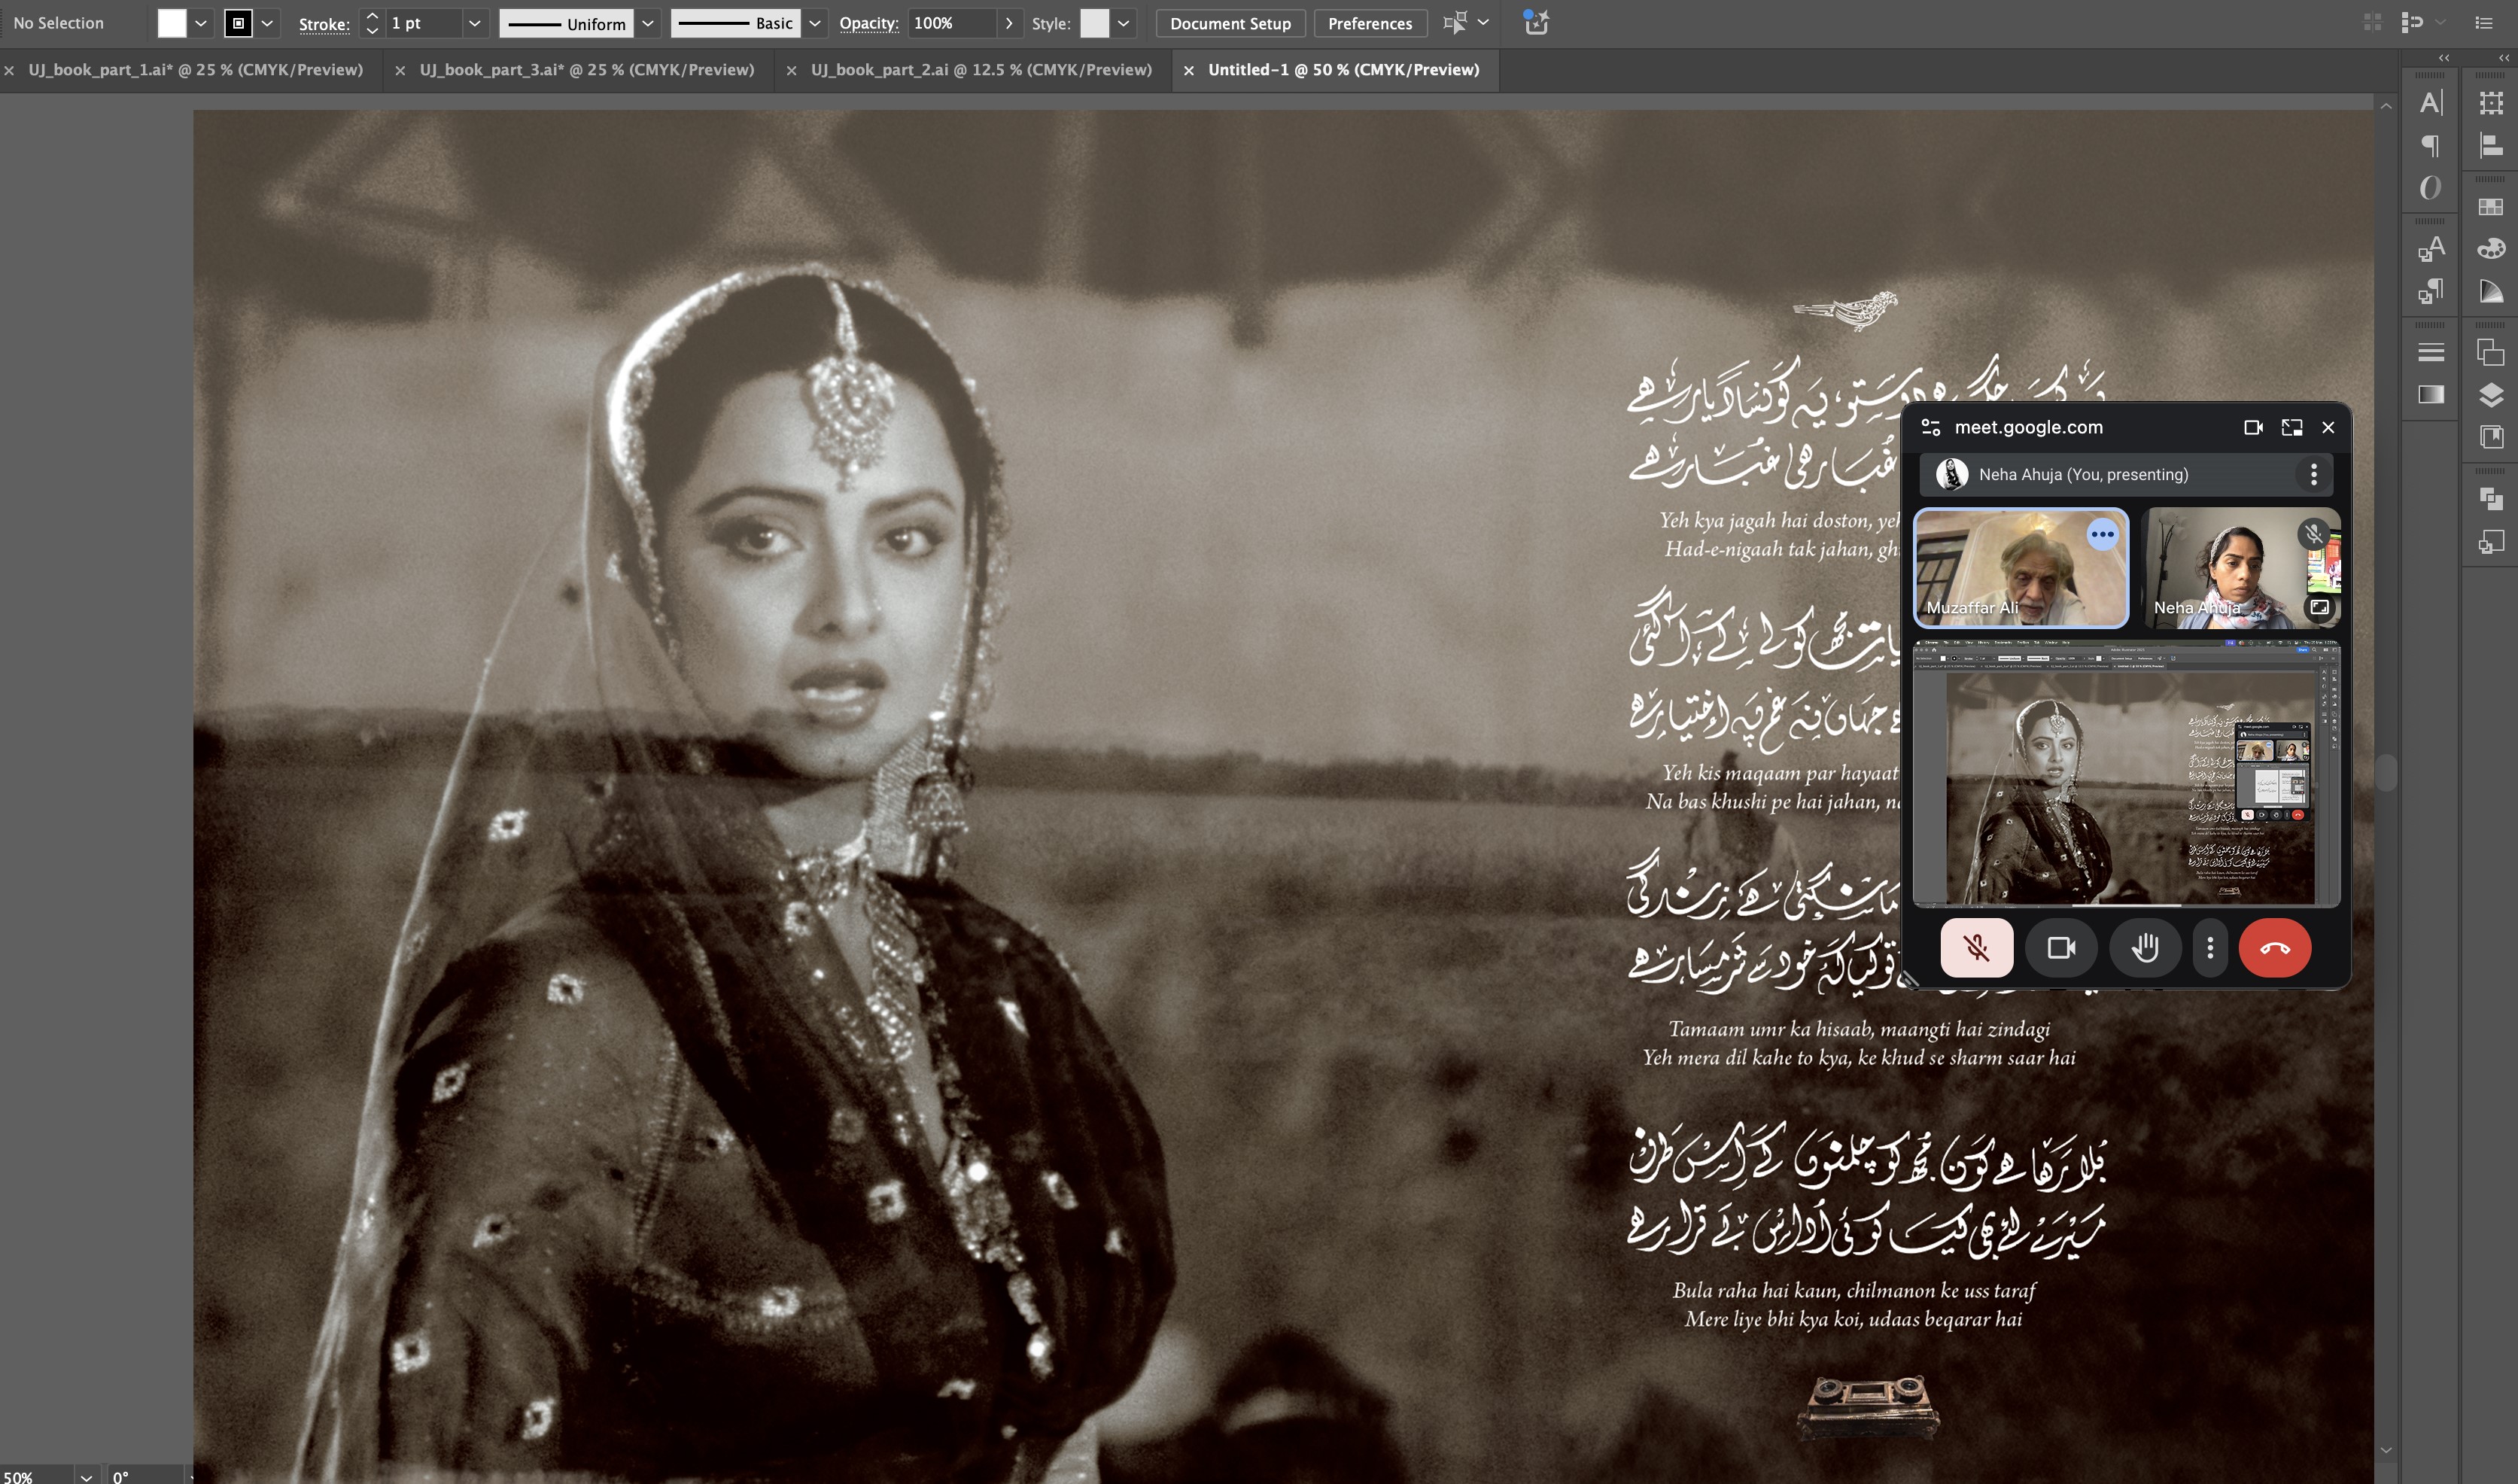Click the white fill color swatch
Screen dimensions: 2518x1484
[172, 23]
